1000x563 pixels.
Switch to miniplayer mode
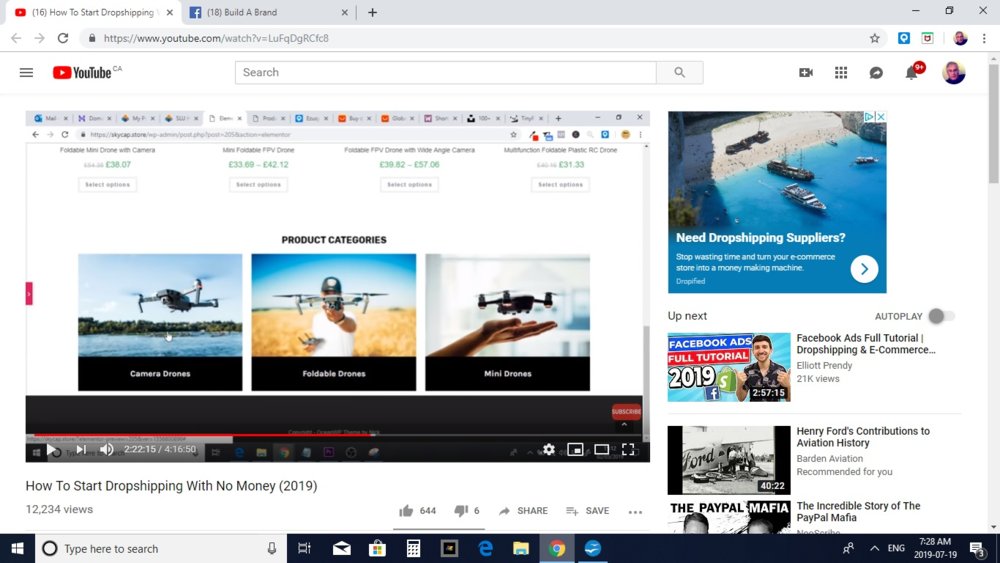pyautogui.click(x=575, y=450)
